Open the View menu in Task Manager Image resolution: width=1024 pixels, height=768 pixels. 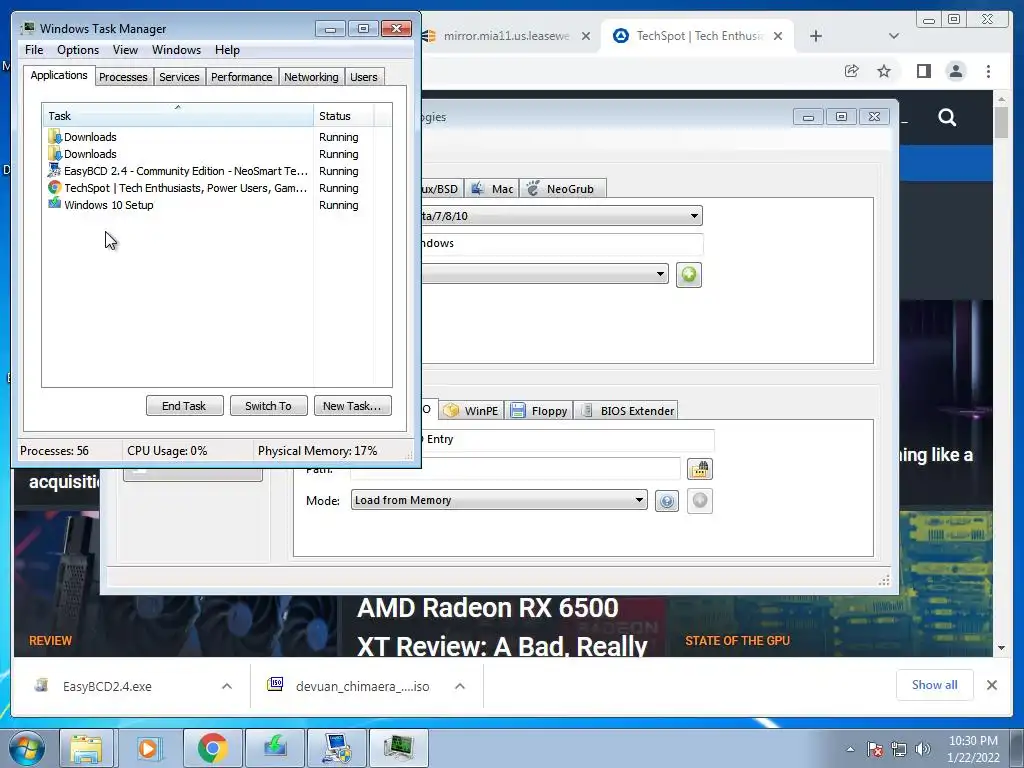click(125, 50)
